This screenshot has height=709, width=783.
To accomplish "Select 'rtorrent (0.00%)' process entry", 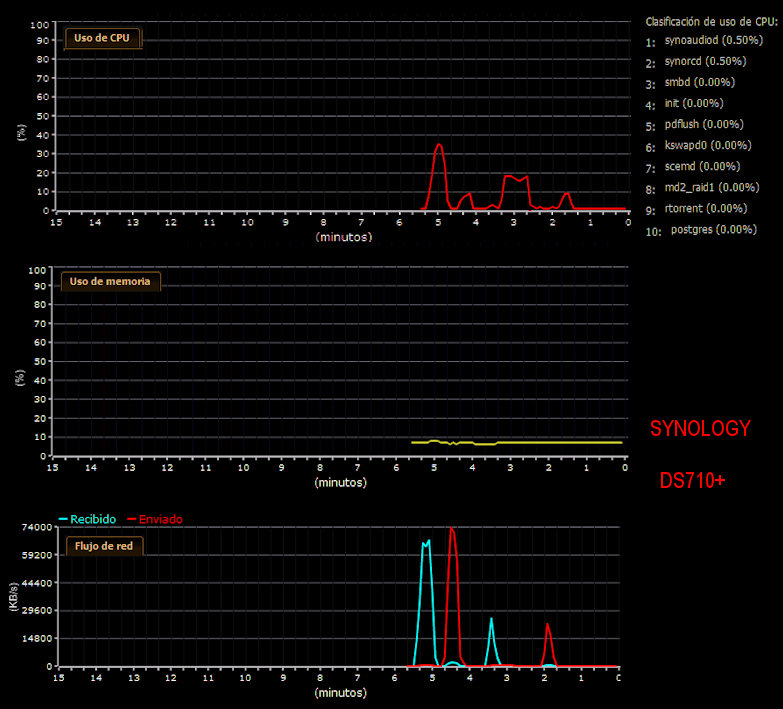I will [x=706, y=208].
